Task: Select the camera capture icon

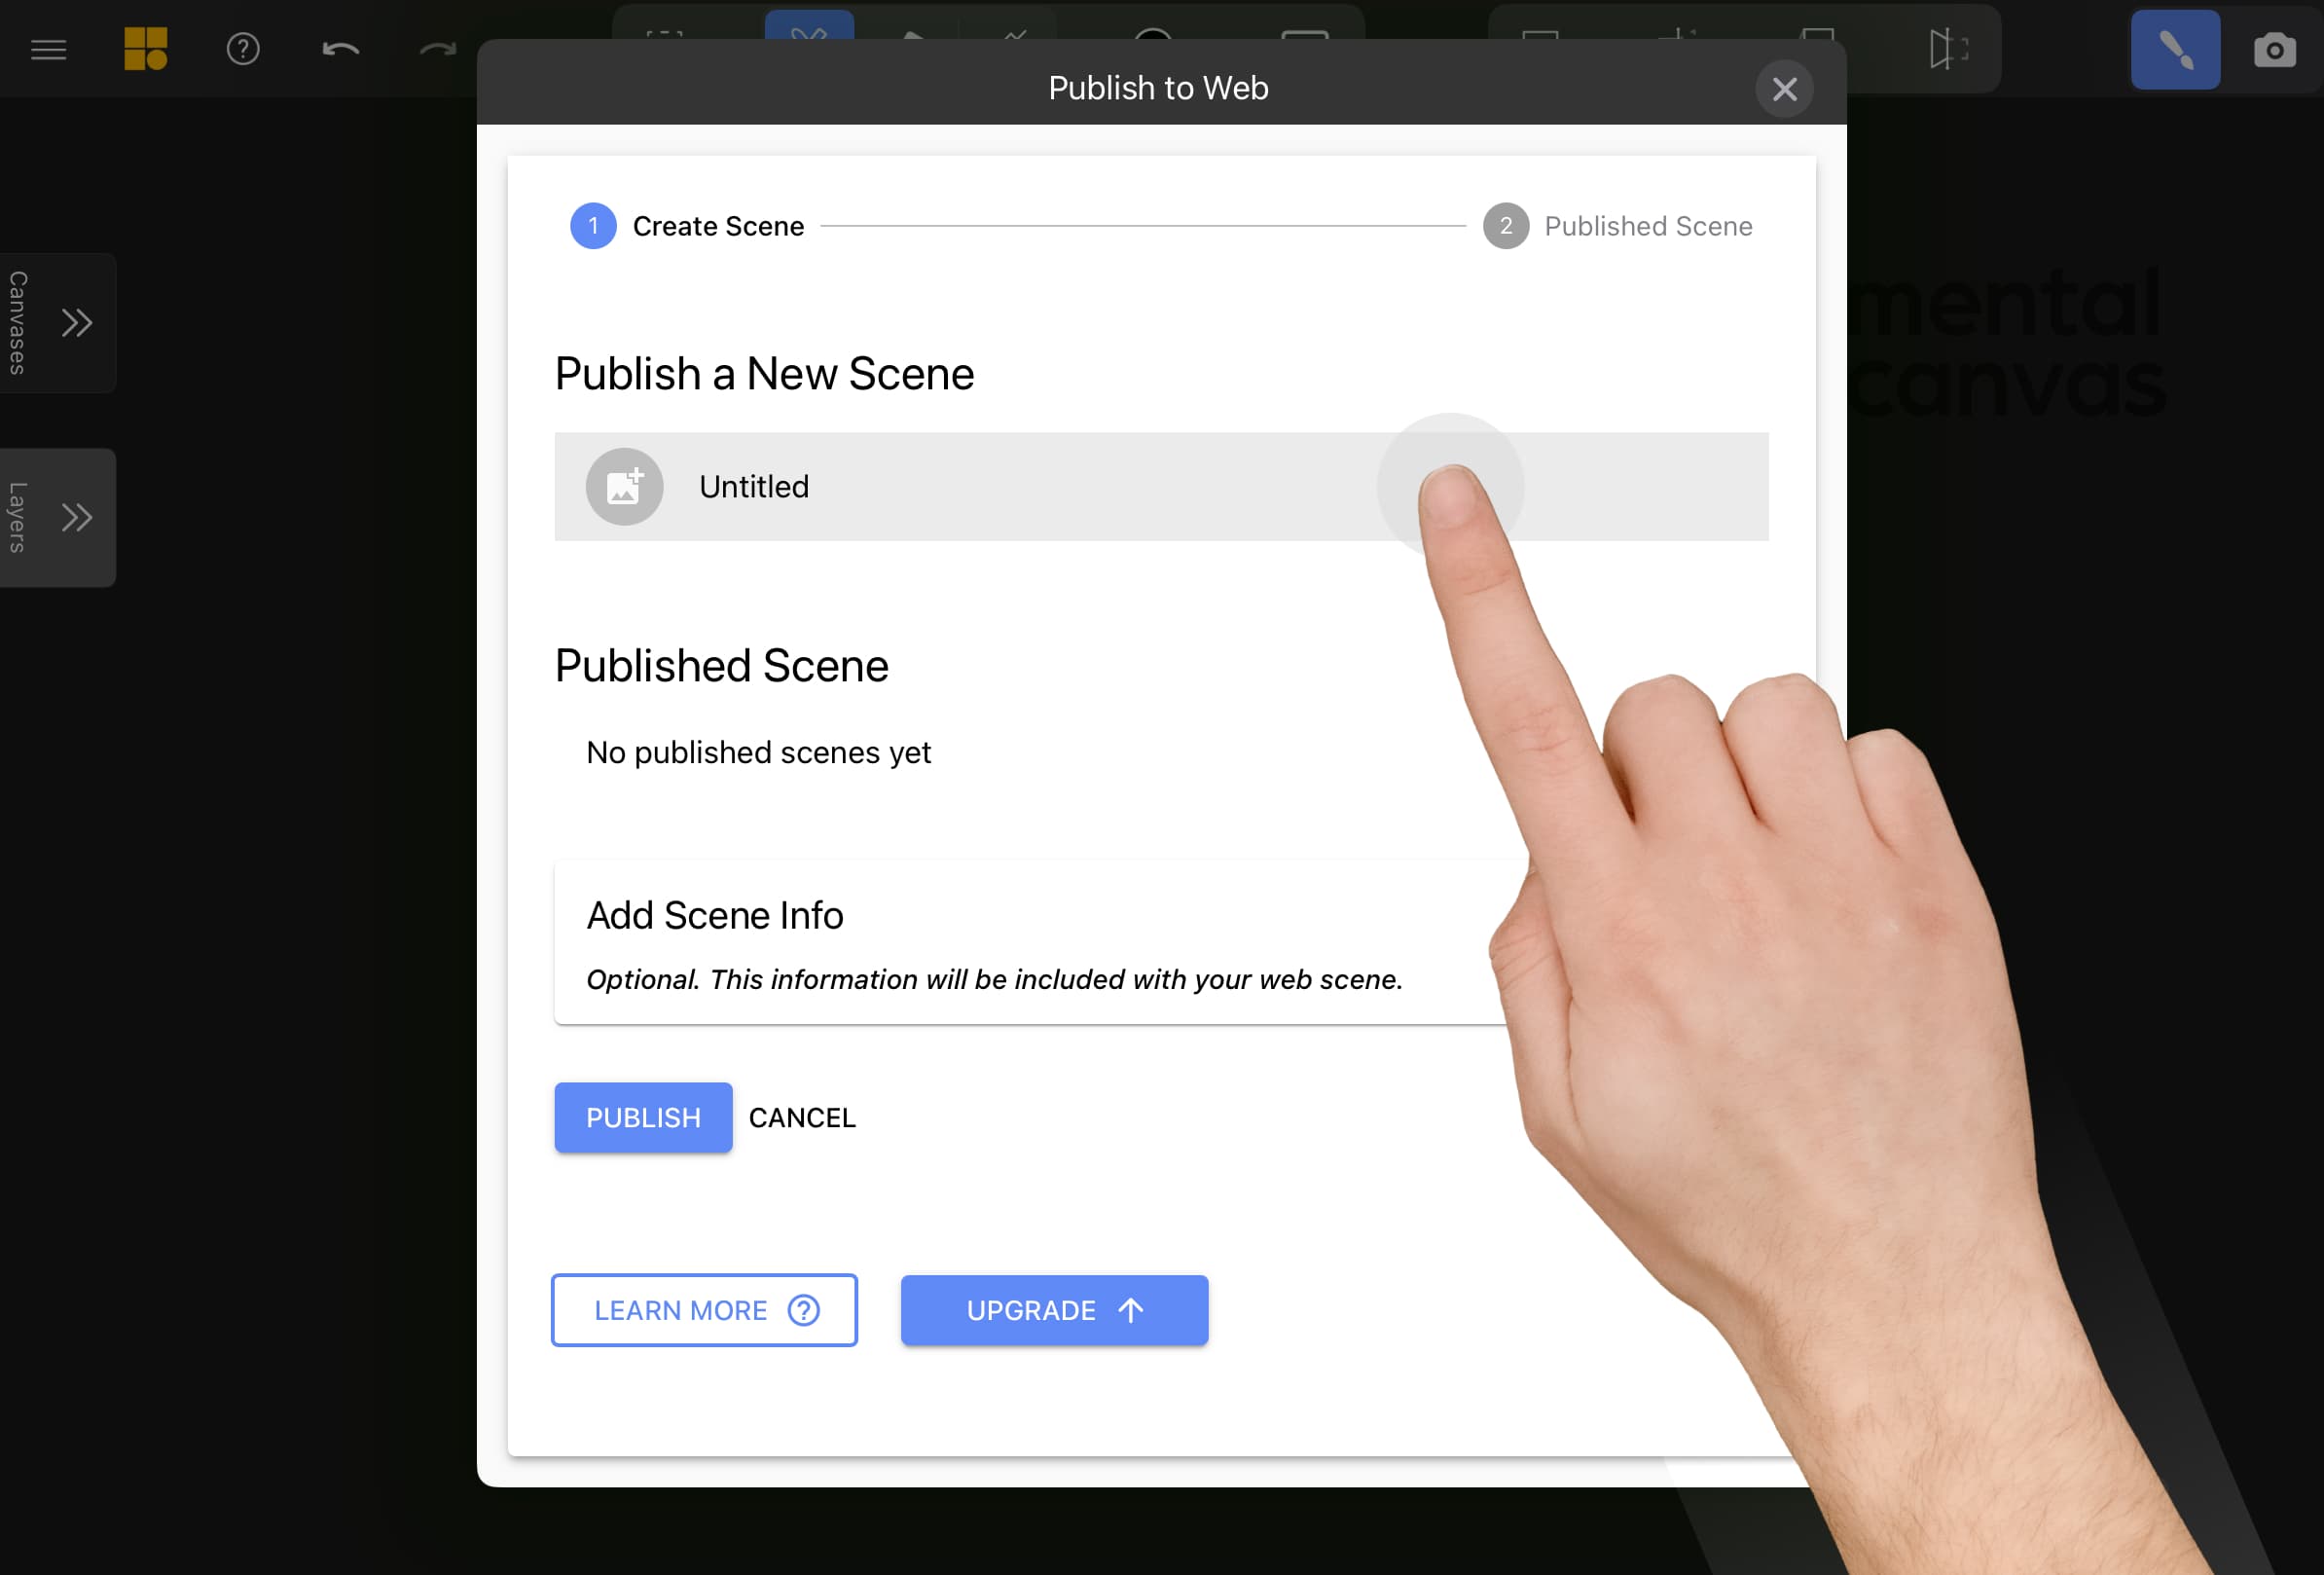Action: pos(2273,50)
